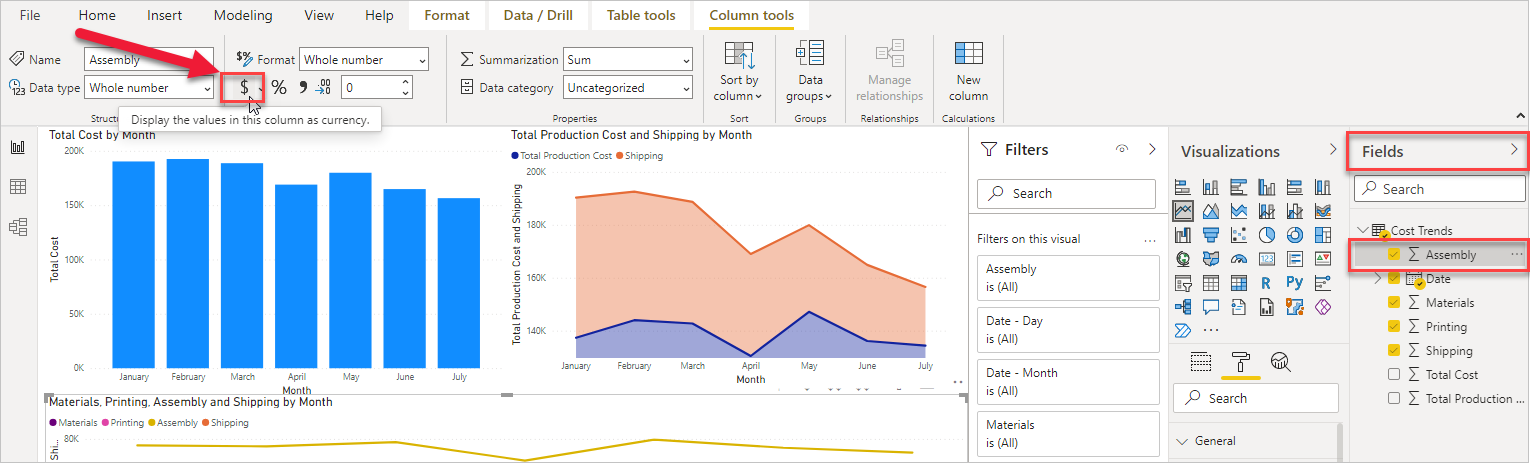Open the Summarization dropdown set to Sum
Screen dimensions: 1530x463
(x=627, y=60)
